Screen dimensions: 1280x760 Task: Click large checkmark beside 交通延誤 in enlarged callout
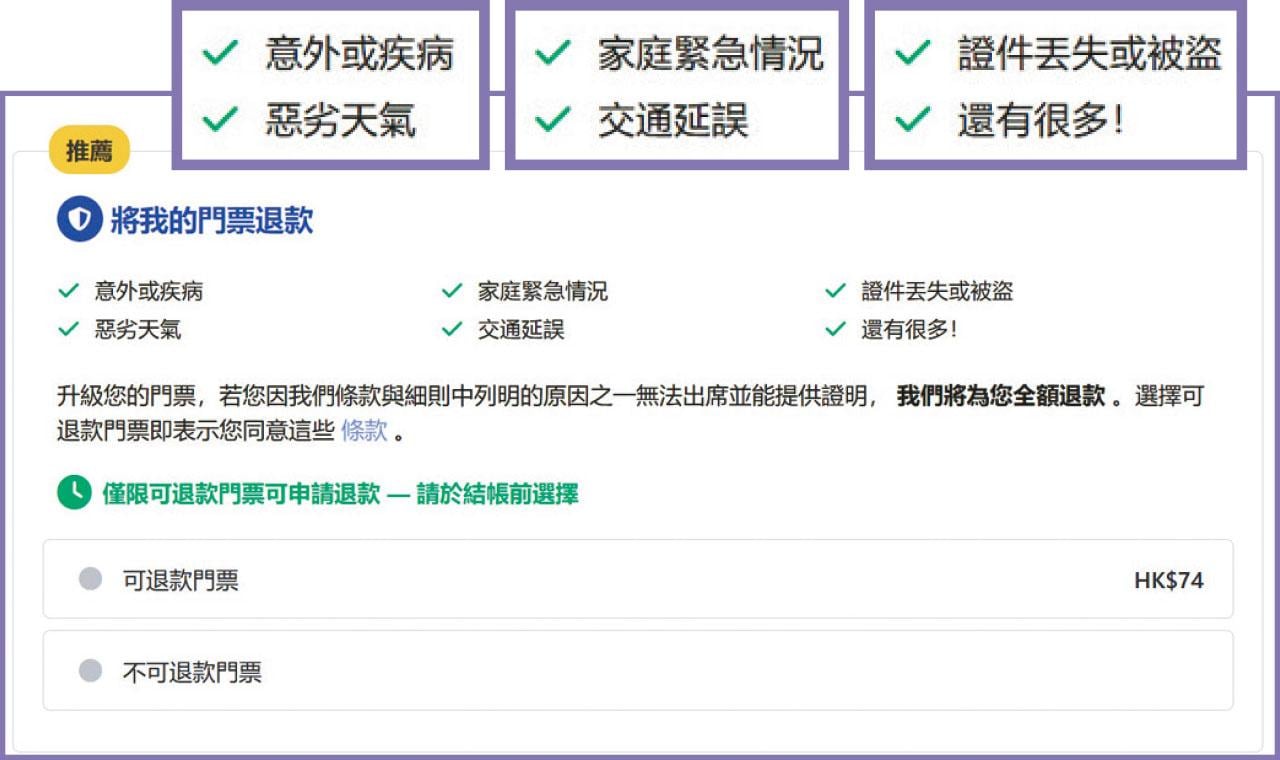pos(552,120)
